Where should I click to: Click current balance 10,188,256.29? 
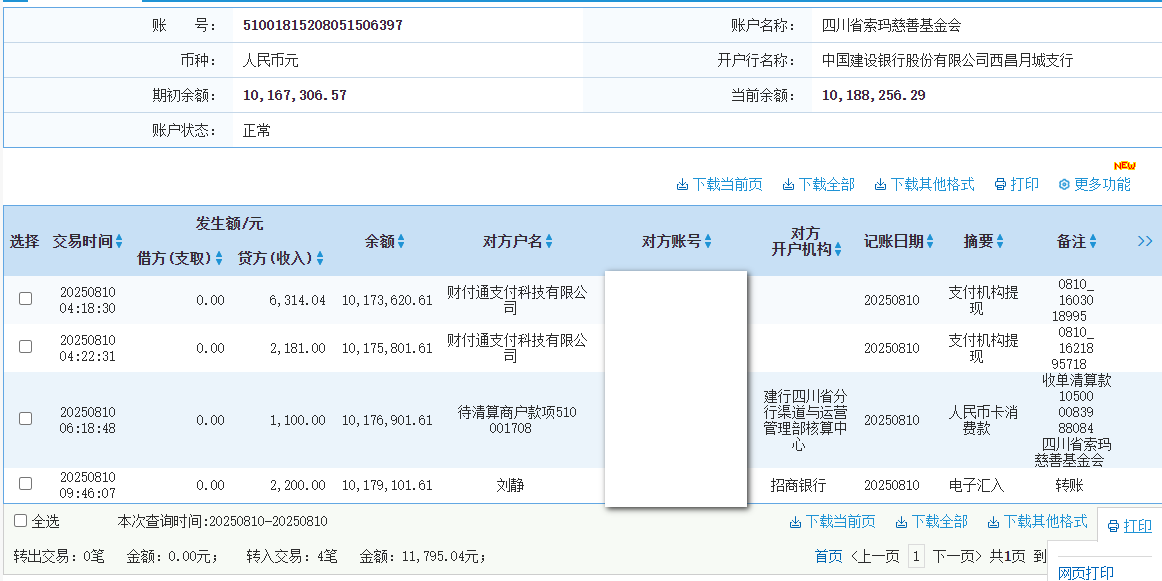(874, 96)
